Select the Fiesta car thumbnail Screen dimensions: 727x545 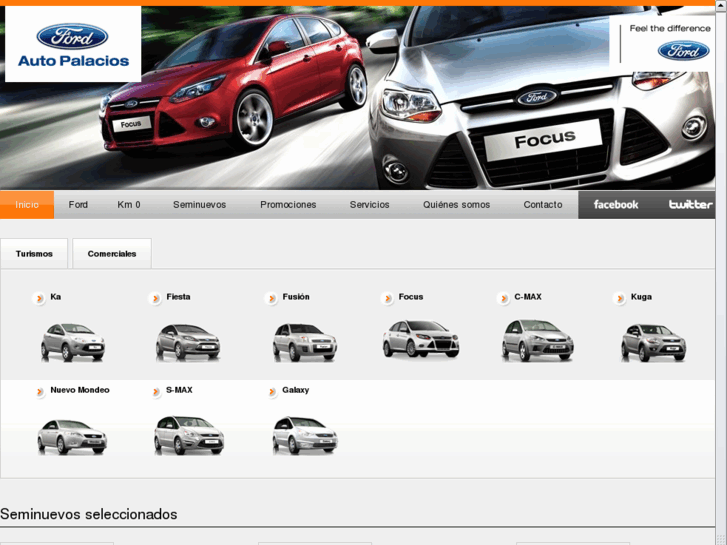click(x=188, y=342)
